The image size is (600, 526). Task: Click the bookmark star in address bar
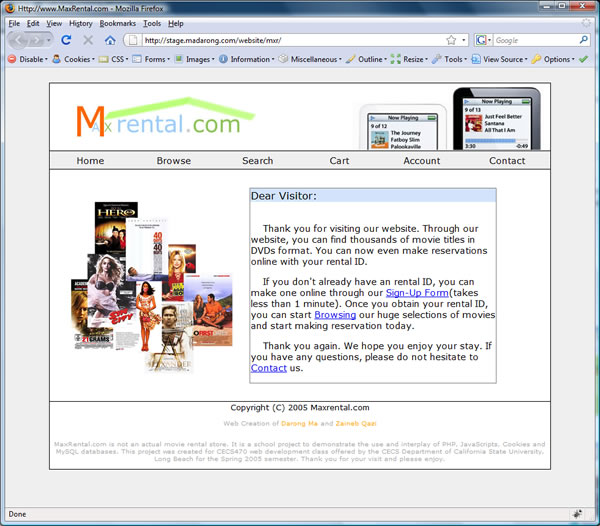coord(451,40)
